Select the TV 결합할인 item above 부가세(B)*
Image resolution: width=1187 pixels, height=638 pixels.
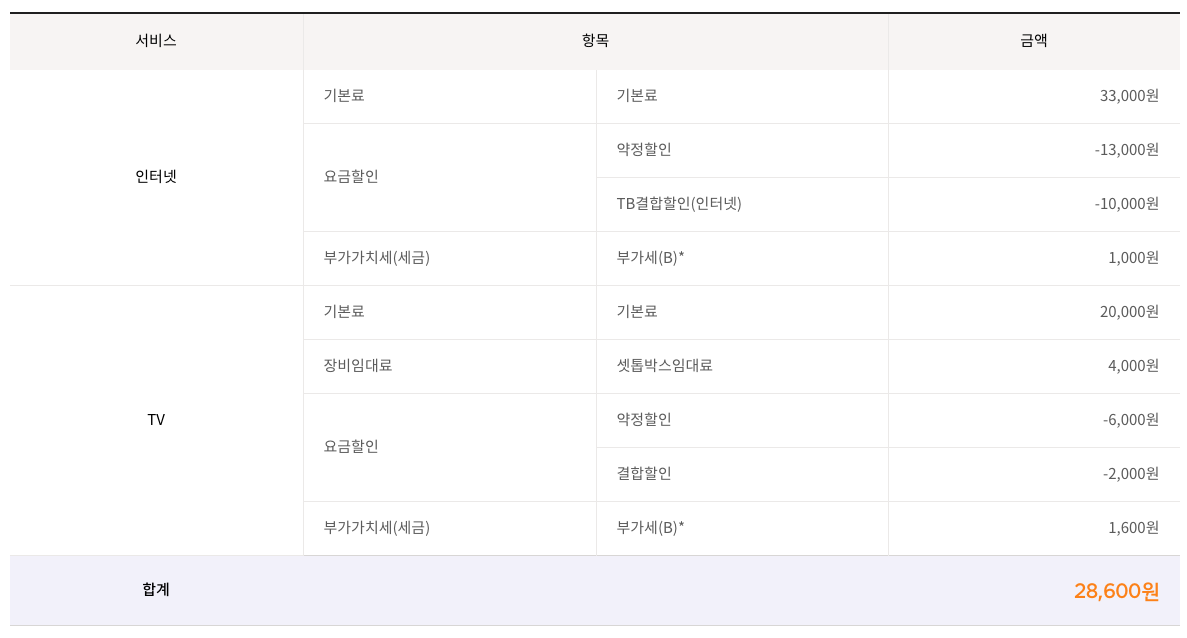tap(644, 474)
